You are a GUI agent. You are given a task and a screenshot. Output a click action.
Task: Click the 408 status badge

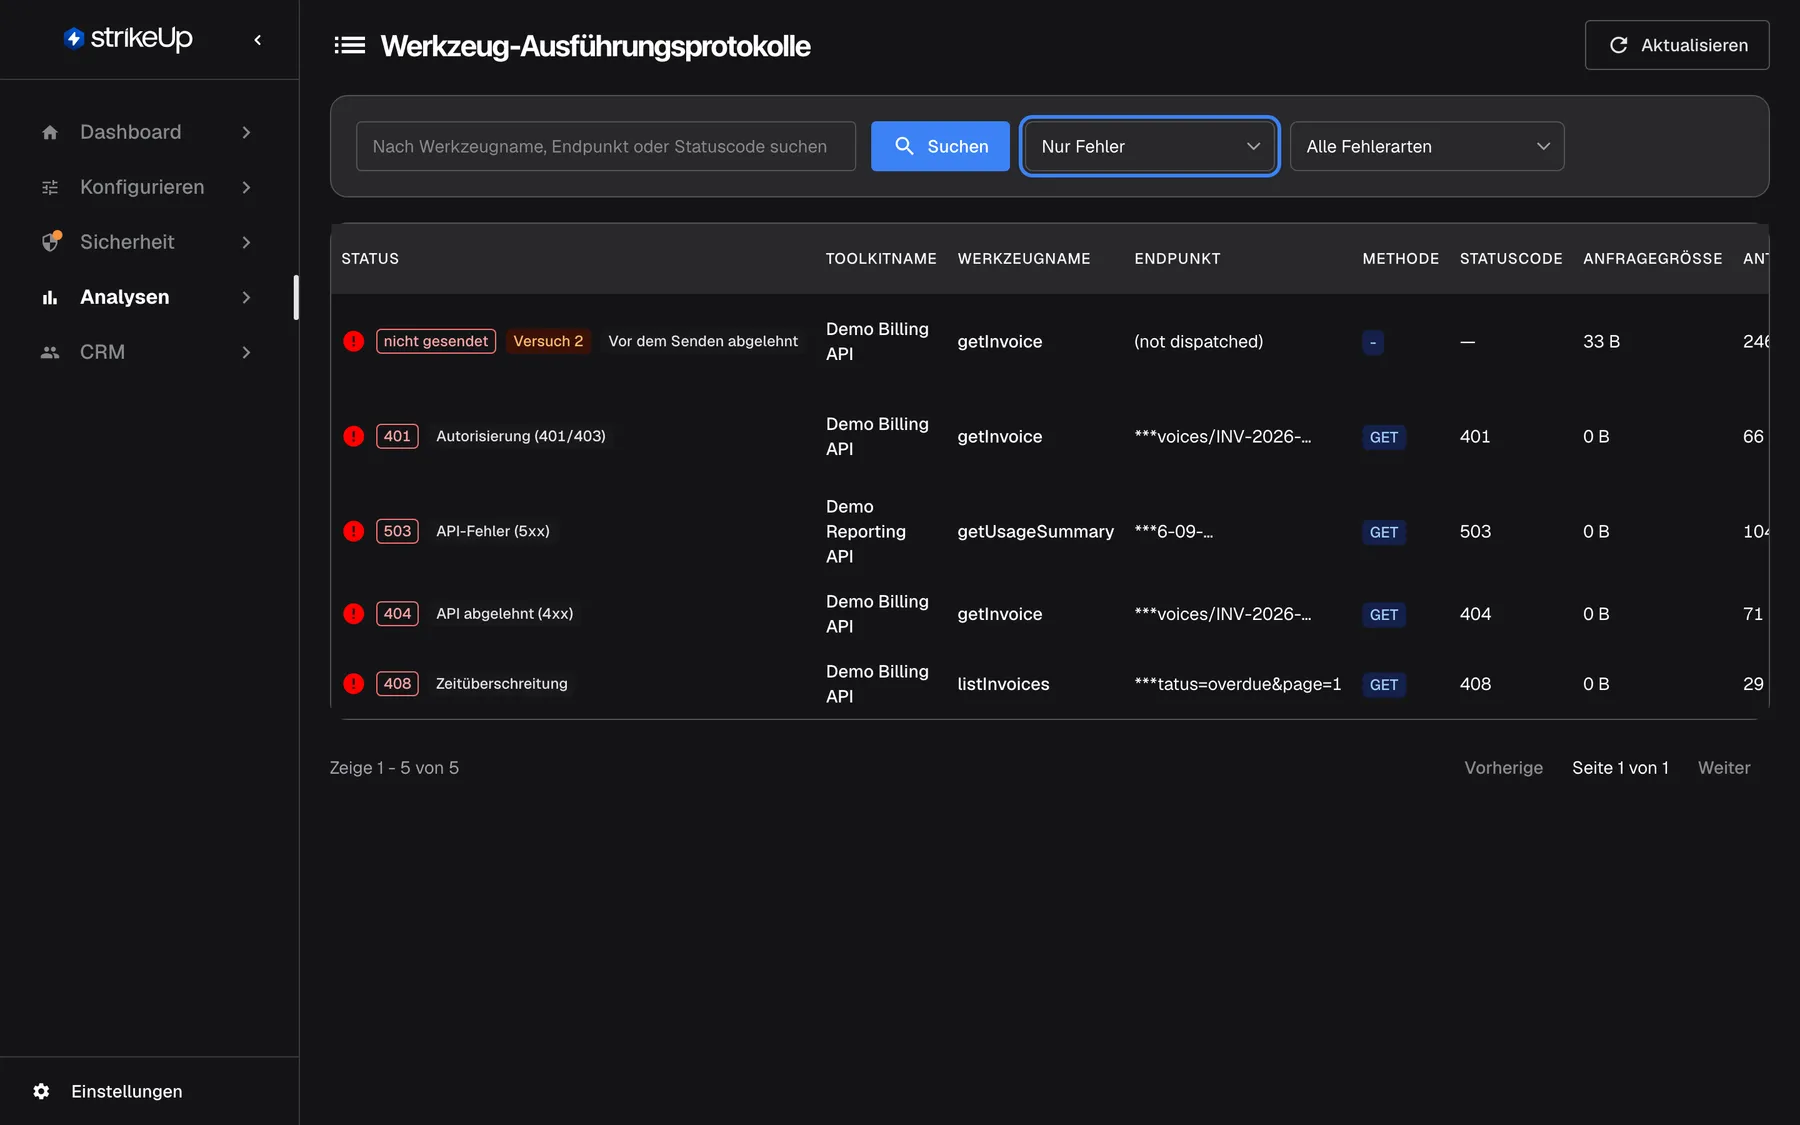click(397, 684)
